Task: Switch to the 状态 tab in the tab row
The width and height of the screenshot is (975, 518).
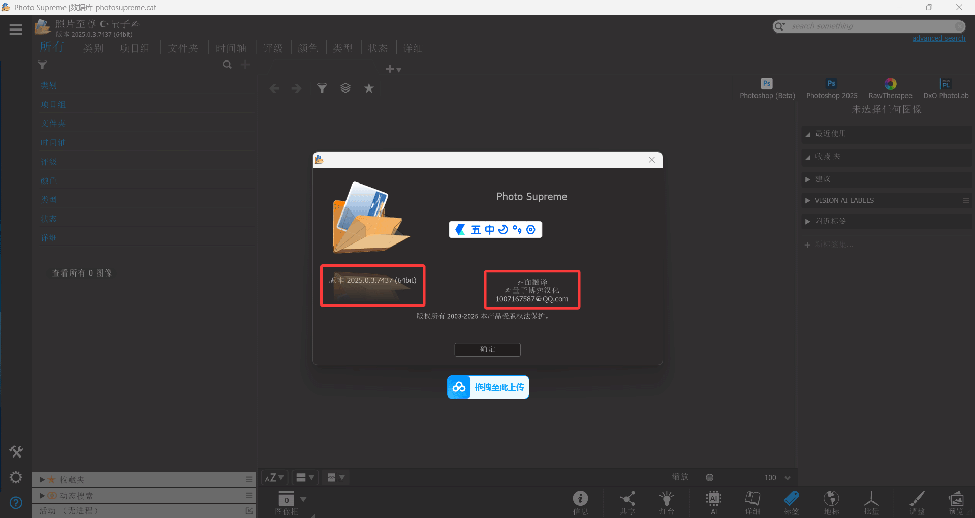Action: click(x=377, y=48)
